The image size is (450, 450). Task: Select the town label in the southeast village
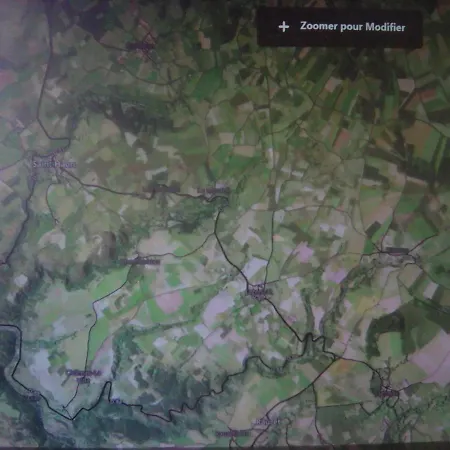[389, 393]
